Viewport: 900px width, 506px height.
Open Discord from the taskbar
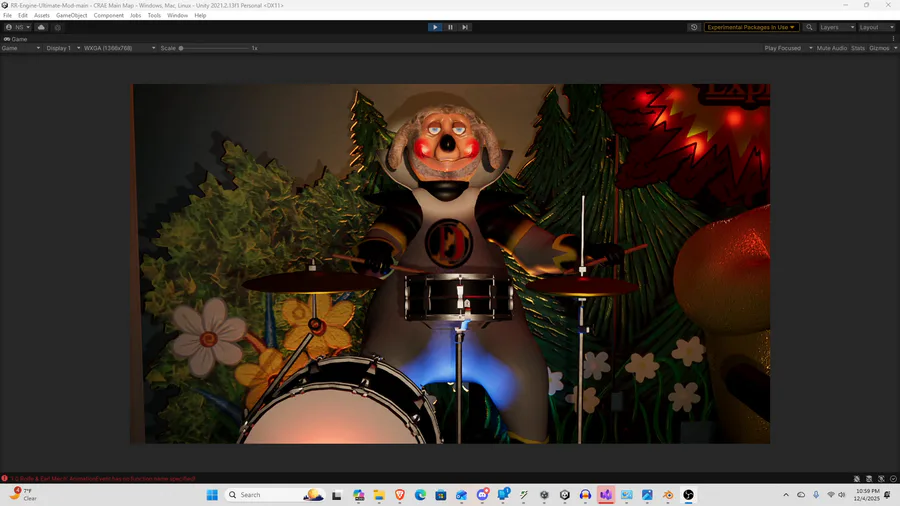coord(483,495)
